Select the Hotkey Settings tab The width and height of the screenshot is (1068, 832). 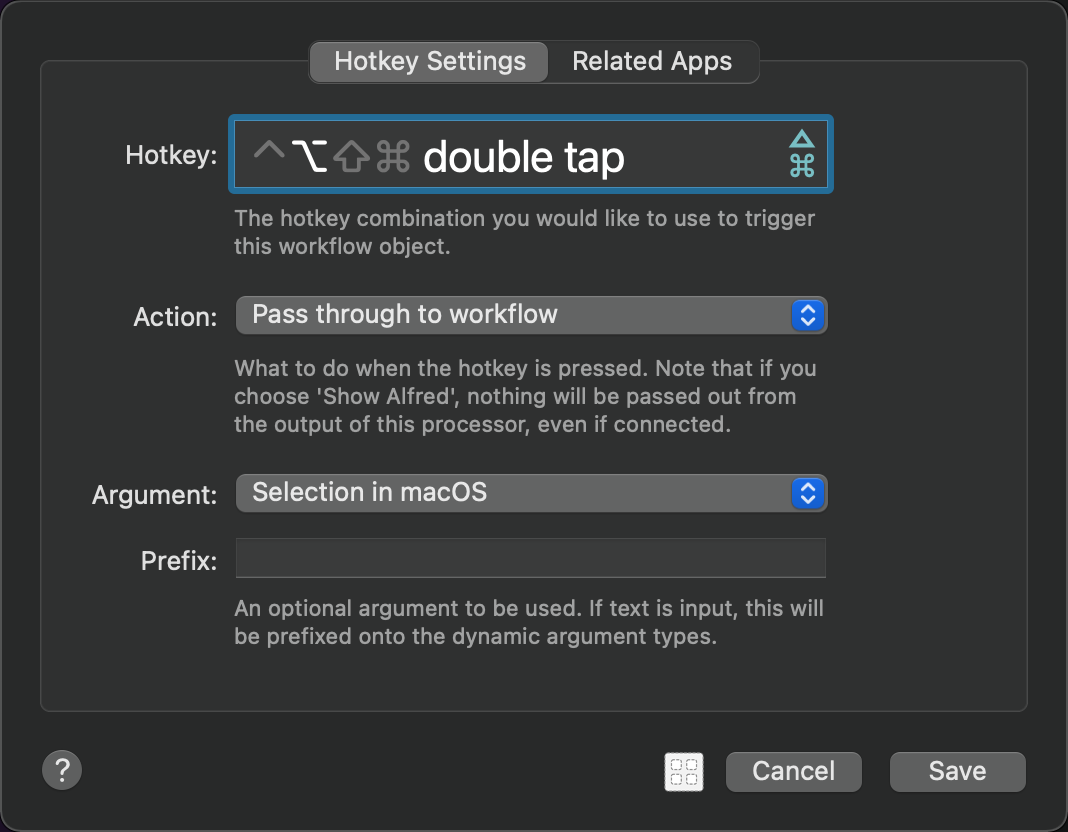[429, 61]
